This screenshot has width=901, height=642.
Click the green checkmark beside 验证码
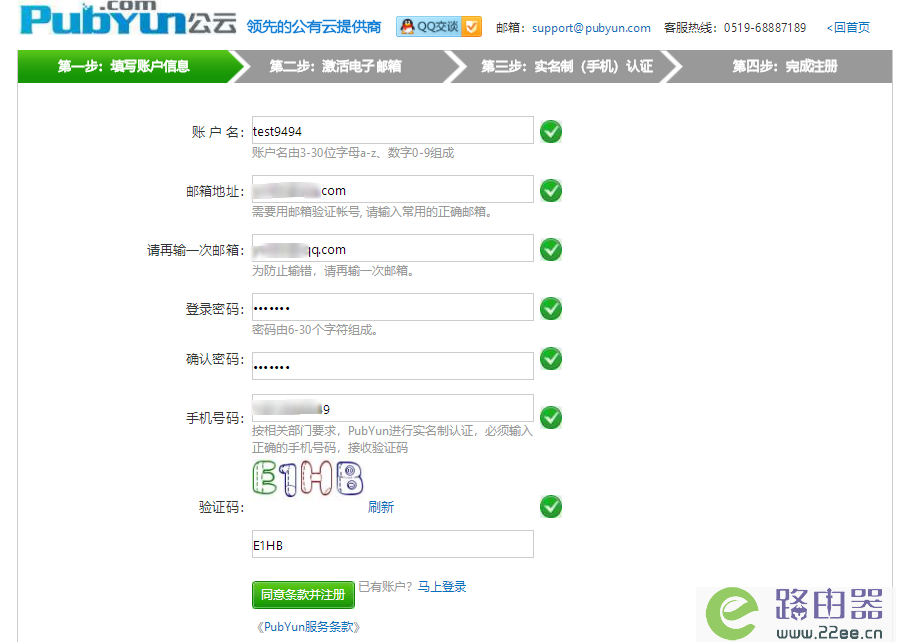[x=551, y=506]
